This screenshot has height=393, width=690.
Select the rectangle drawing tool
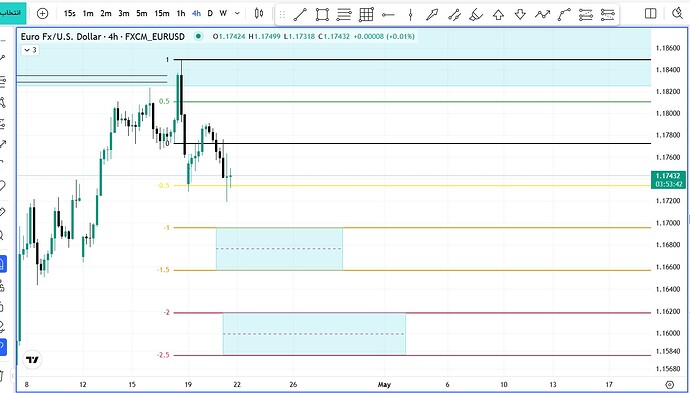(322, 15)
